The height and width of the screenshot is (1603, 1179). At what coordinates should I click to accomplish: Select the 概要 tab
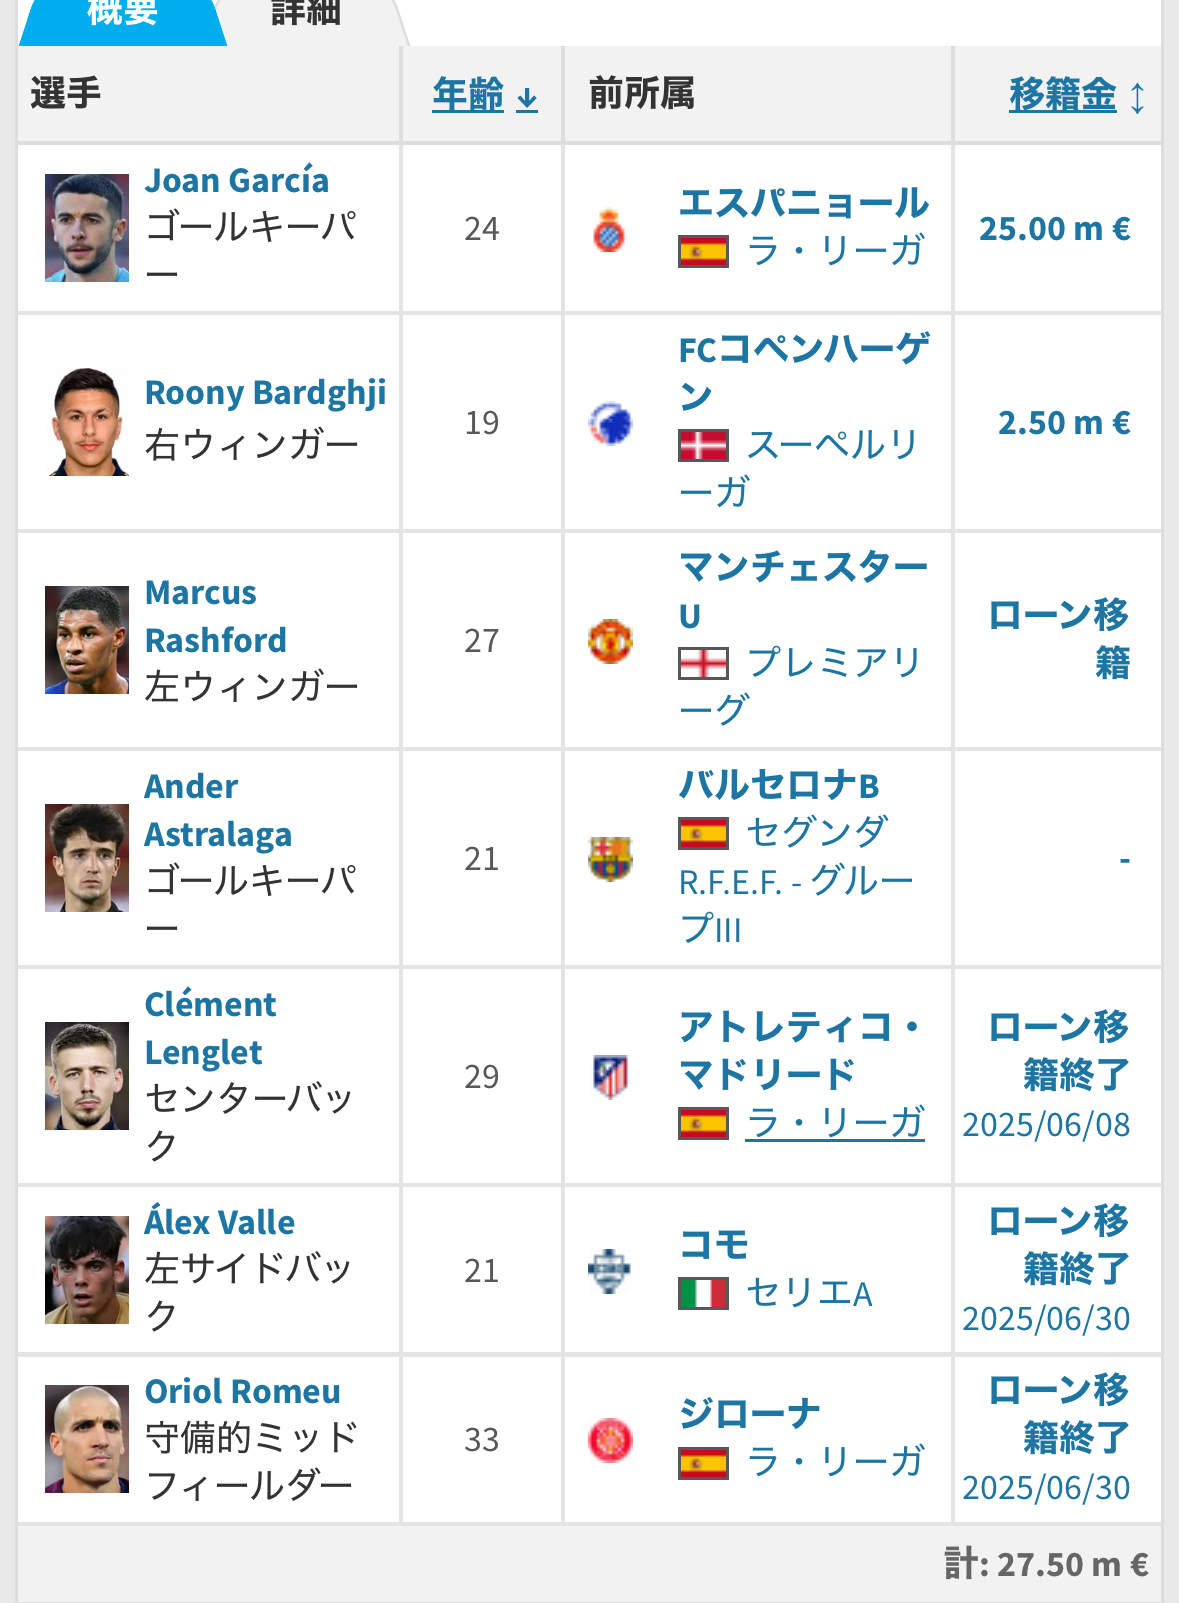click(122, 14)
